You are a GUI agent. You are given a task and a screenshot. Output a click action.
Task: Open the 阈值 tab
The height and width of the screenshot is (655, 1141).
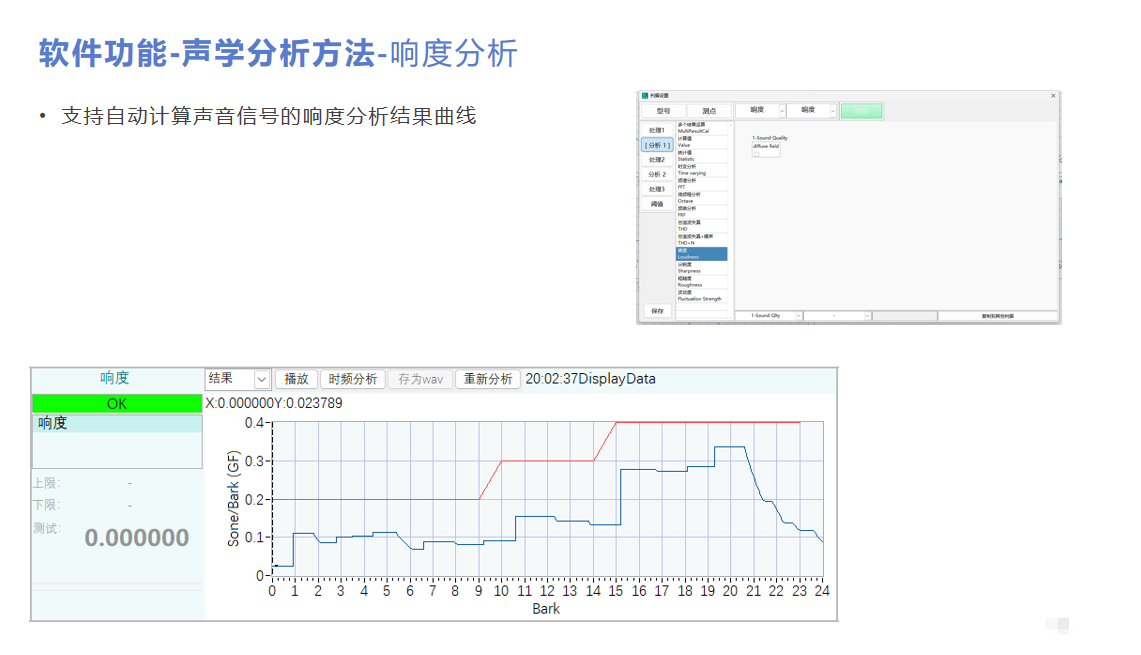[657, 204]
